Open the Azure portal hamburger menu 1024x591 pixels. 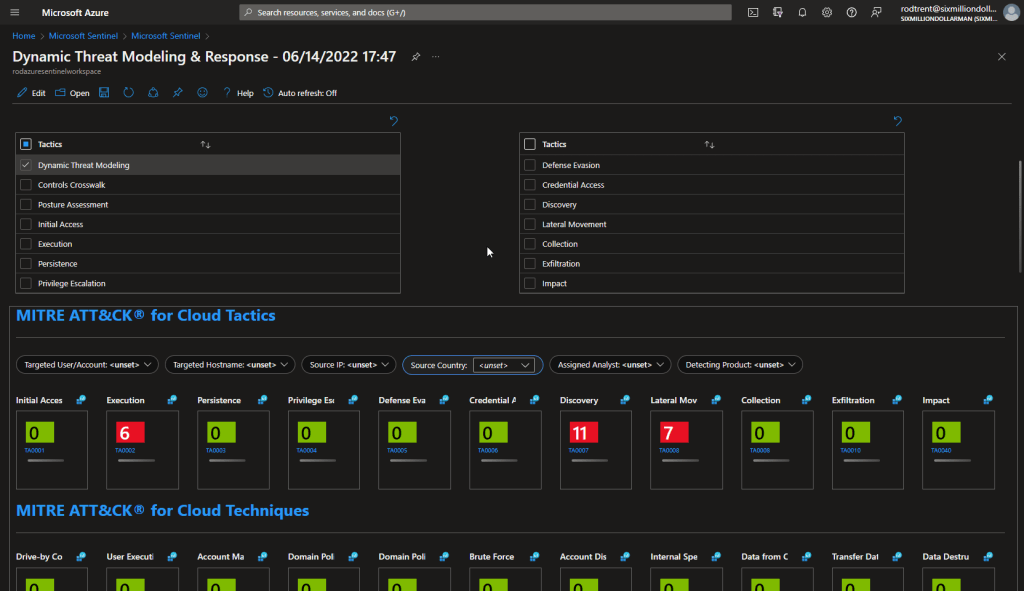point(14,12)
